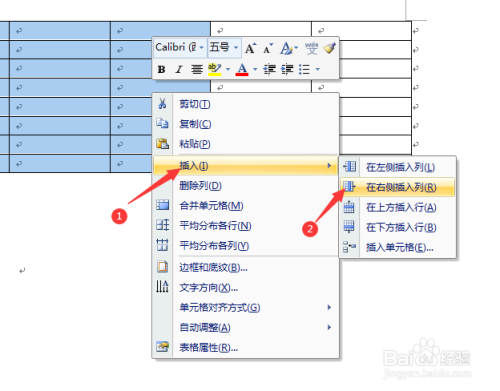Viewport: 500px width, 391px height.
Task: Choose 插入单元格(E)... entry
Action: (400, 247)
